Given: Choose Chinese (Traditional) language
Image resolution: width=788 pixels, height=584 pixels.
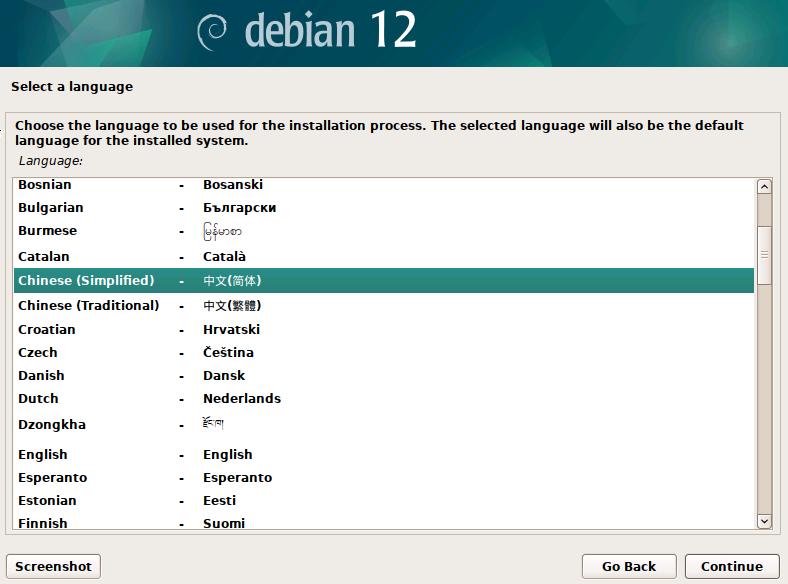Looking at the screenshot, I should click(x=383, y=306).
